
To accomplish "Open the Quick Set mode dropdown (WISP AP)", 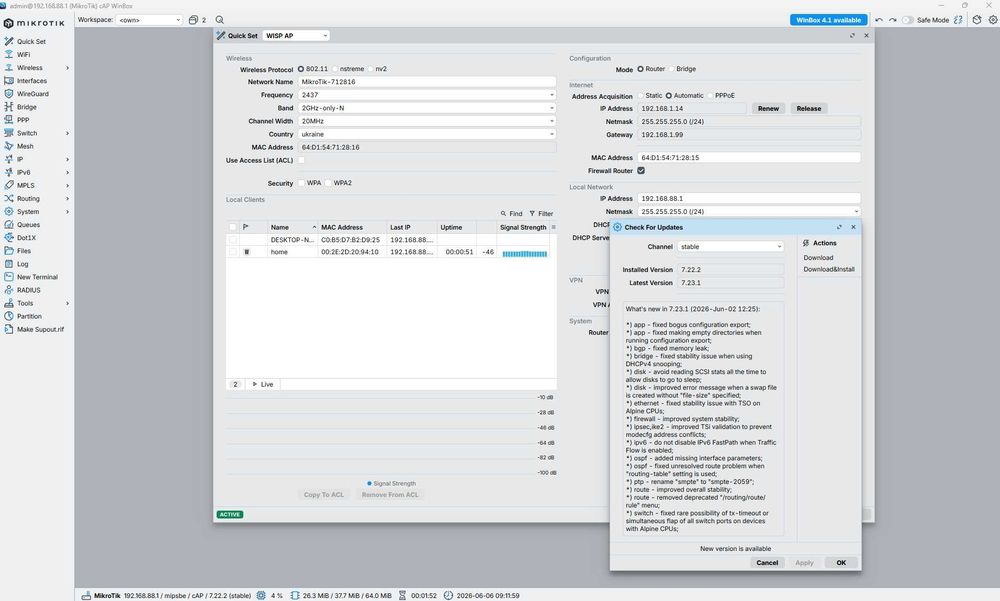I will pyautogui.click(x=296, y=36).
